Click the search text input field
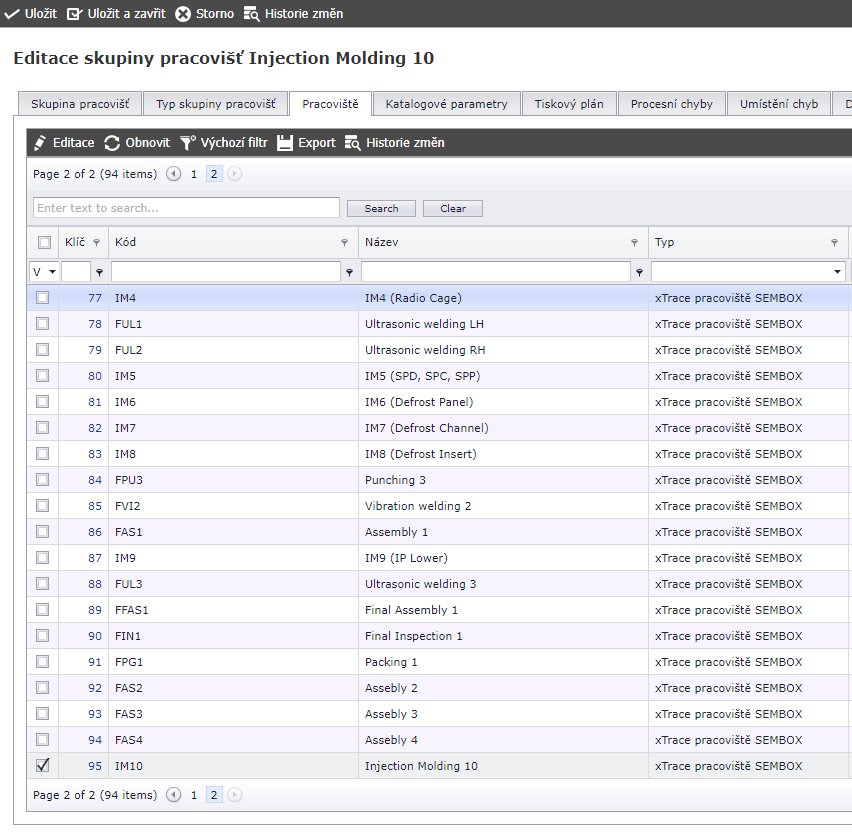This screenshot has height=834, width=852. click(x=186, y=208)
